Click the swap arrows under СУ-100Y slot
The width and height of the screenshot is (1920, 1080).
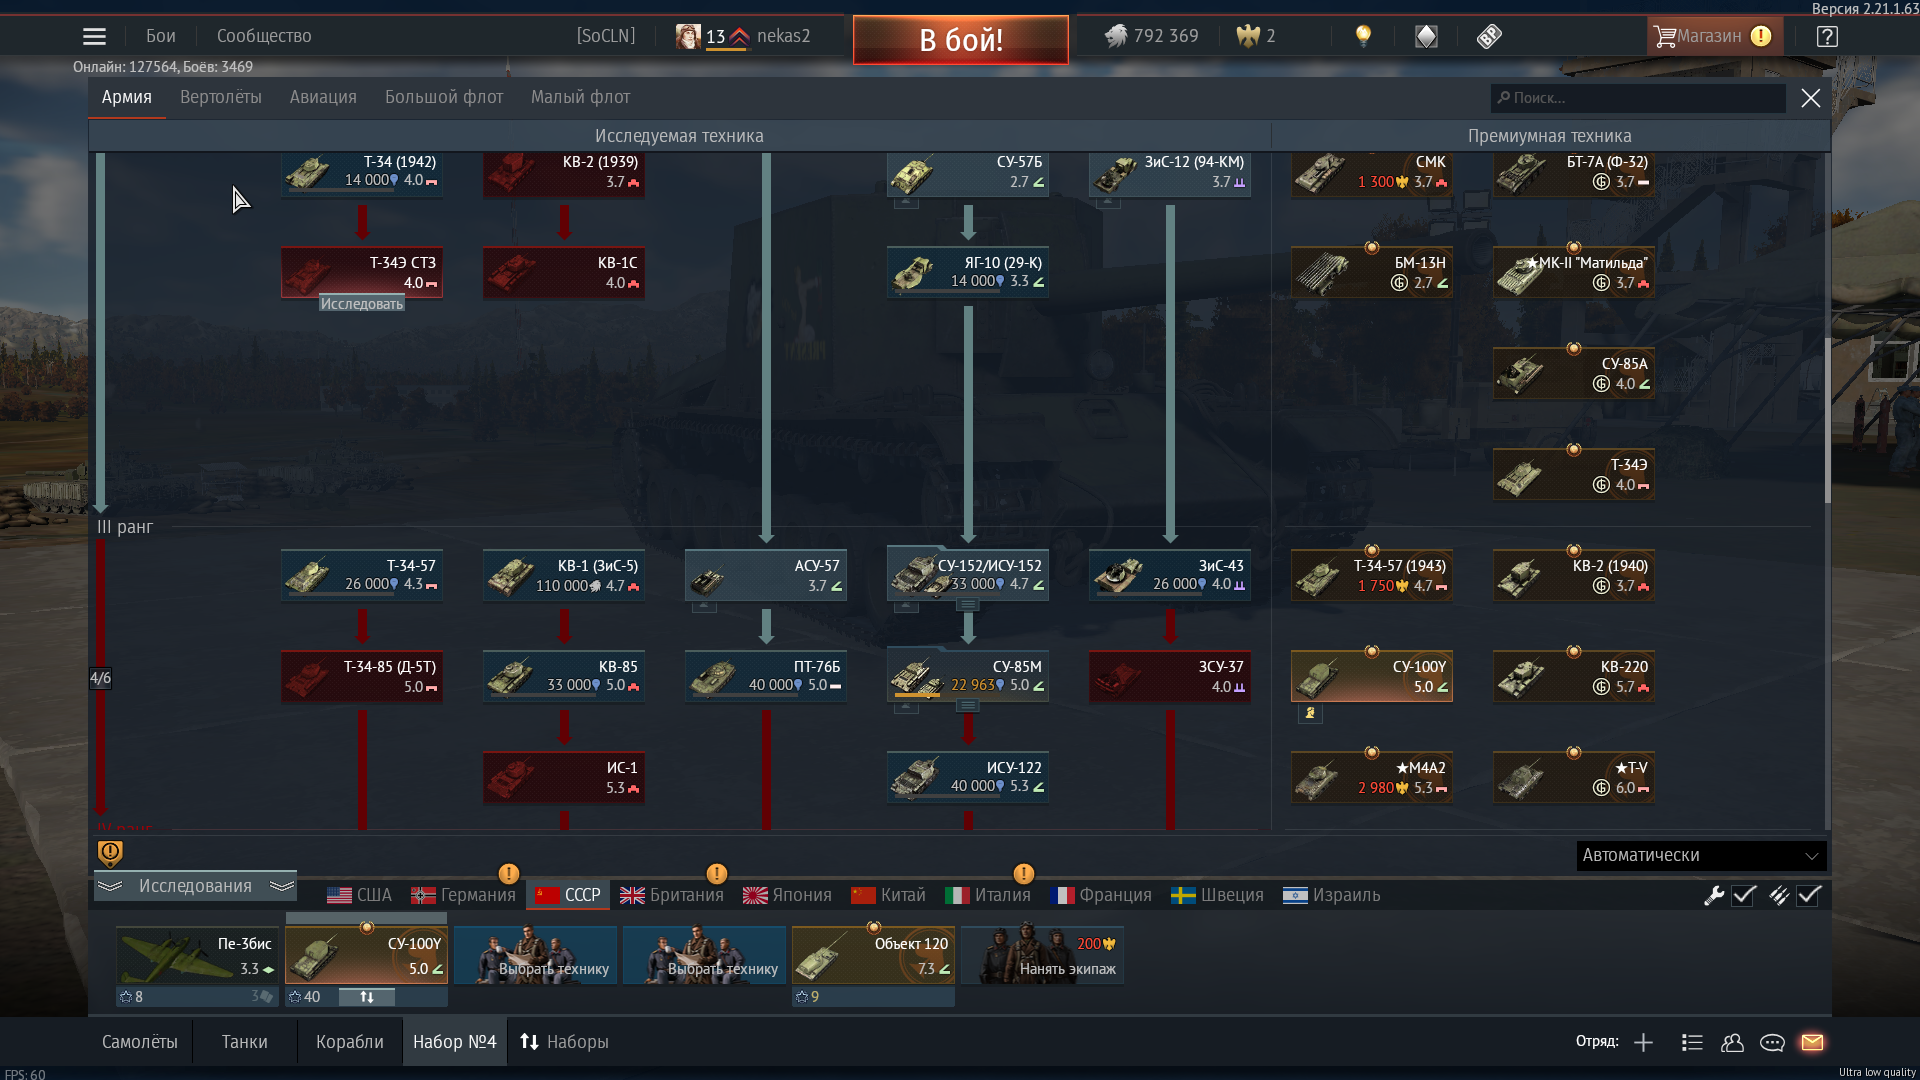point(367,997)
